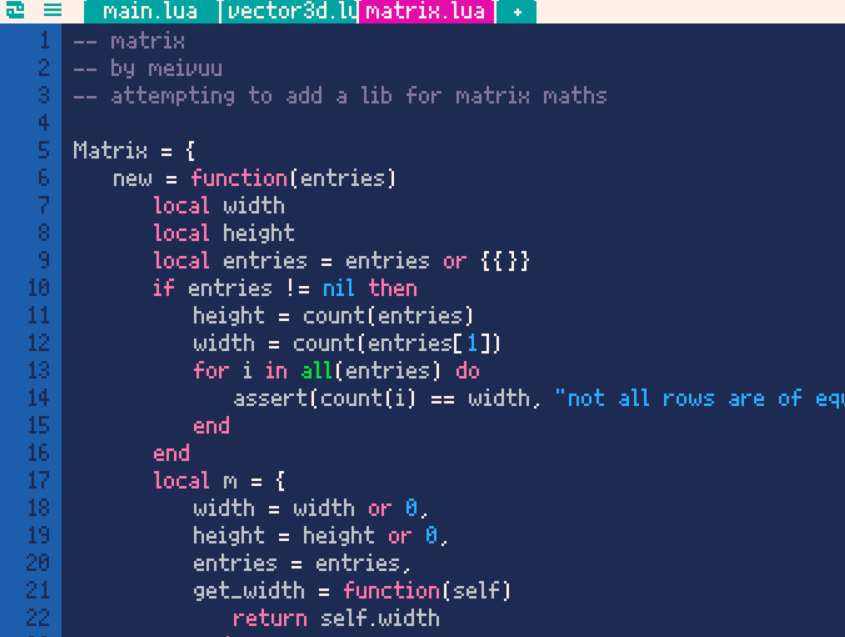Add a new tab with plus button
The image size is (845, 637).
click(x=517, y=12)
